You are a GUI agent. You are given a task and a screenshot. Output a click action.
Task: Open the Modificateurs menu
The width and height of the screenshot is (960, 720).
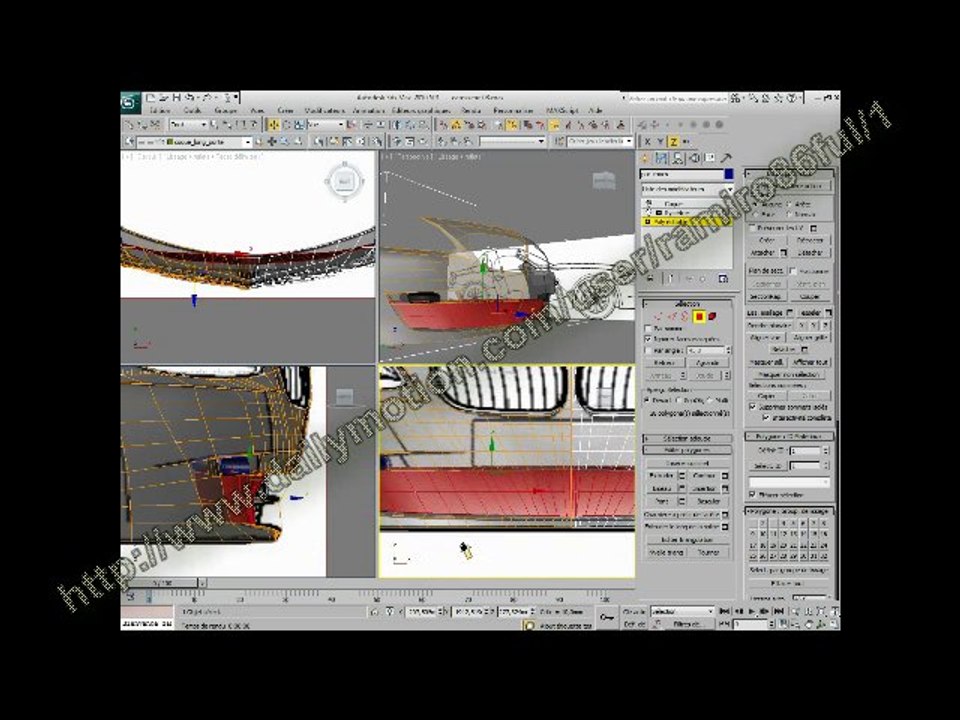click(x=324, y=111)
